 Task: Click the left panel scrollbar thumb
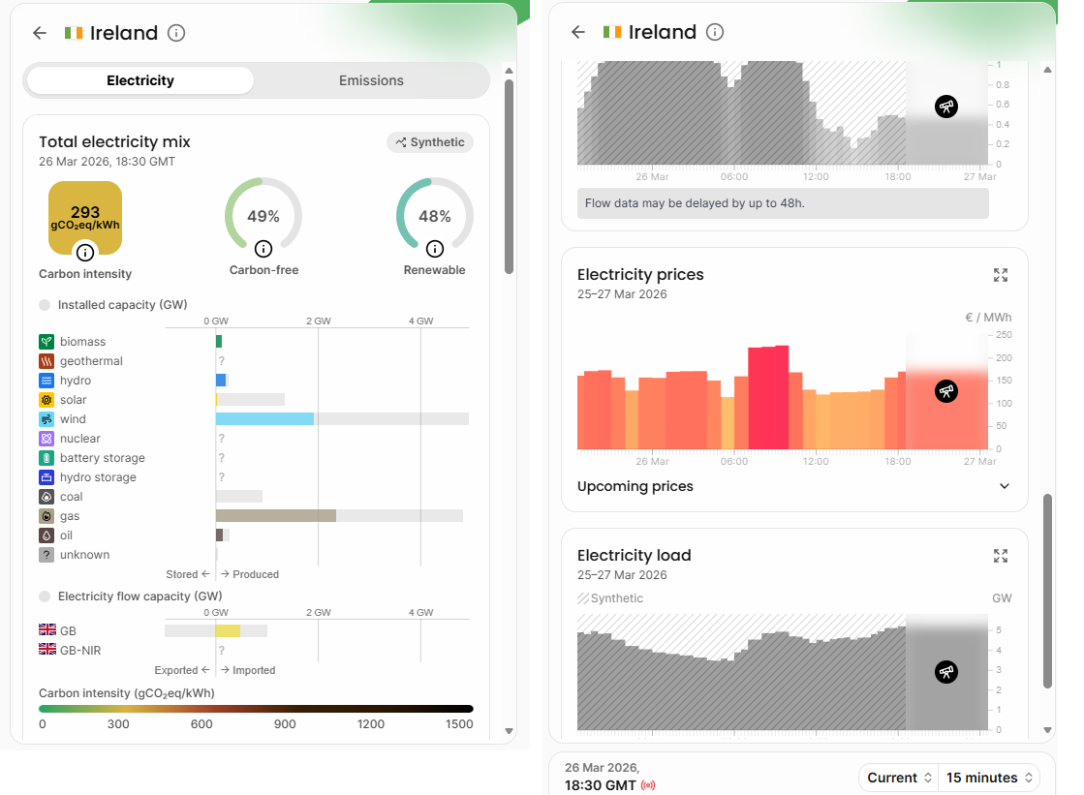pos(509,176)
